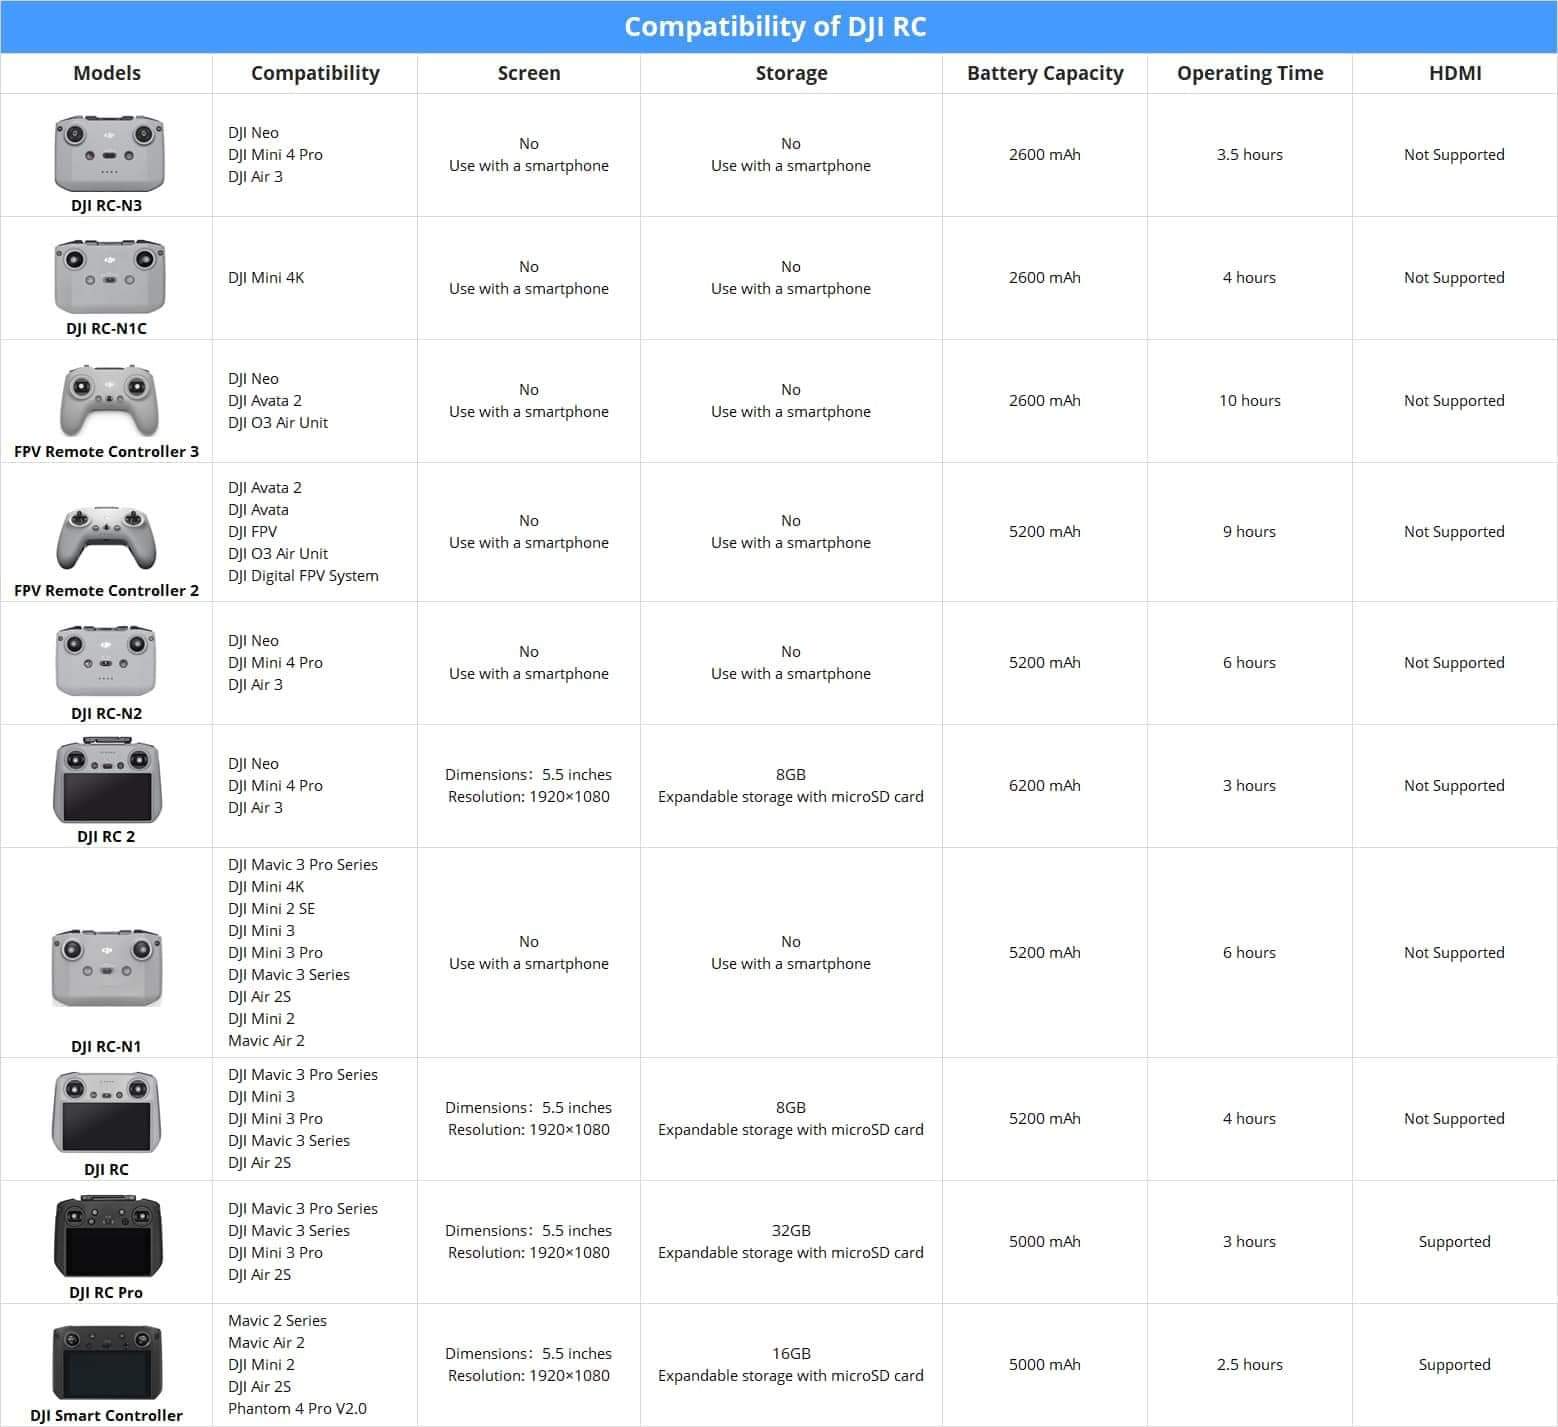Image resolution: width=1558 pixels, height=1427 pixels.
Task: Click the HDMI column header
Action: pyautogui.click(x=1455, y=73)
